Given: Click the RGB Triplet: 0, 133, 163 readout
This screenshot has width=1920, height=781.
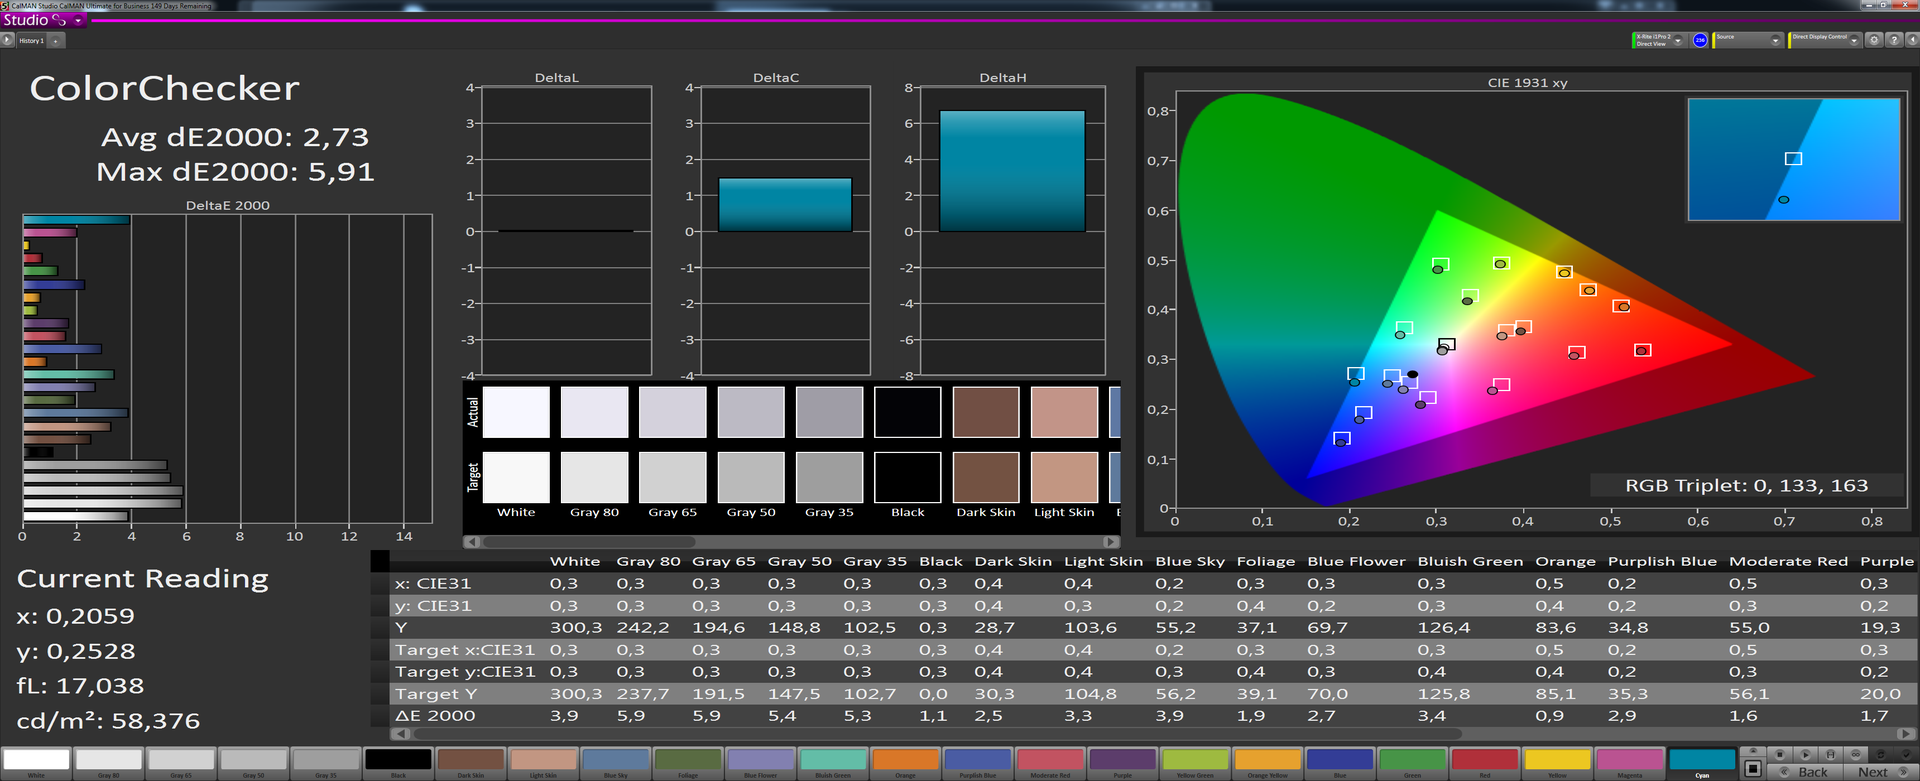Looking at the screenshot, I should 1746,485.
